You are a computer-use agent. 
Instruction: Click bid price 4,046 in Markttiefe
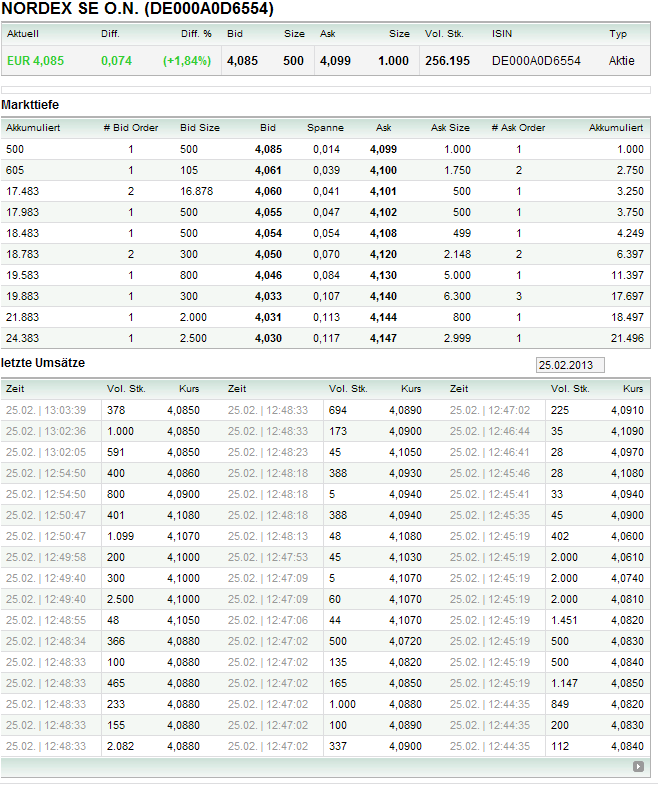coord(268,275)
